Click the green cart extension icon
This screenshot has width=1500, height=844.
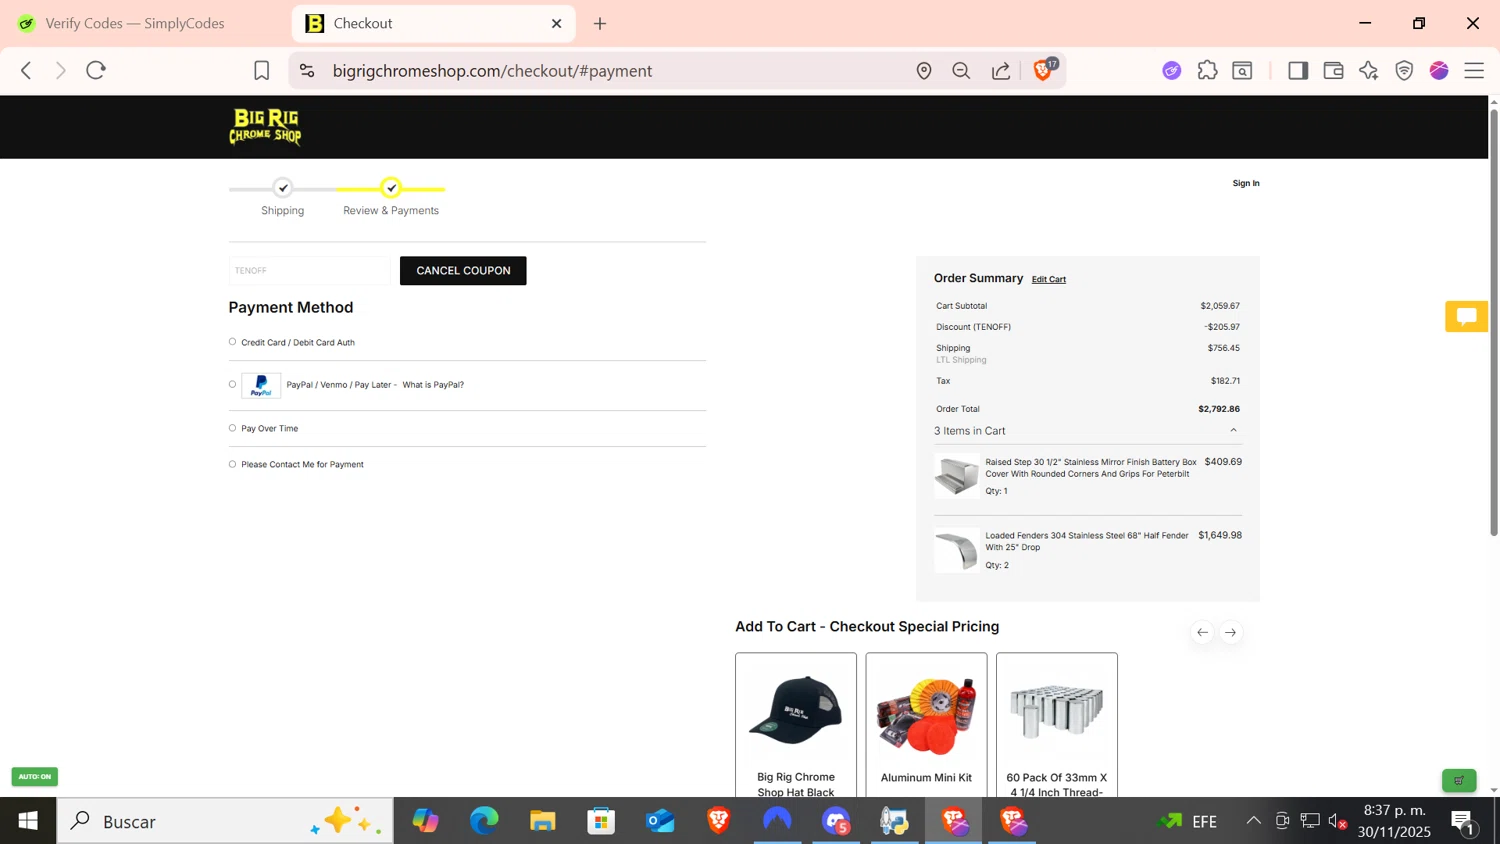point(1459,780)
